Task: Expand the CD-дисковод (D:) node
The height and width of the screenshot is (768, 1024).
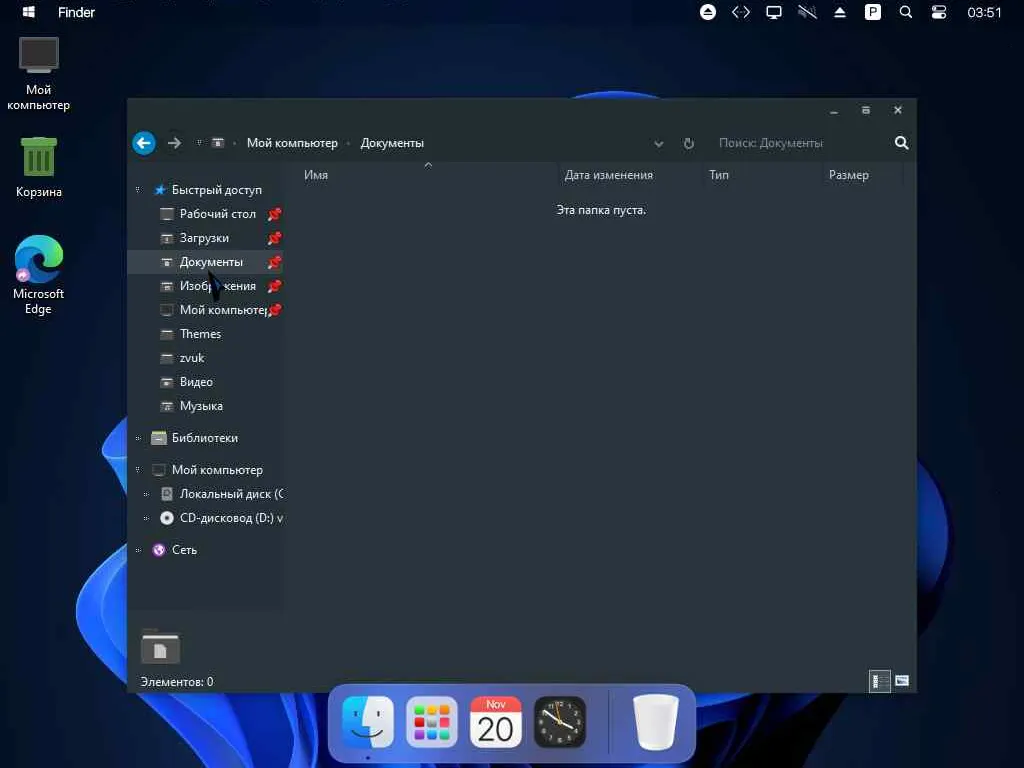Action: coord(146,519)
